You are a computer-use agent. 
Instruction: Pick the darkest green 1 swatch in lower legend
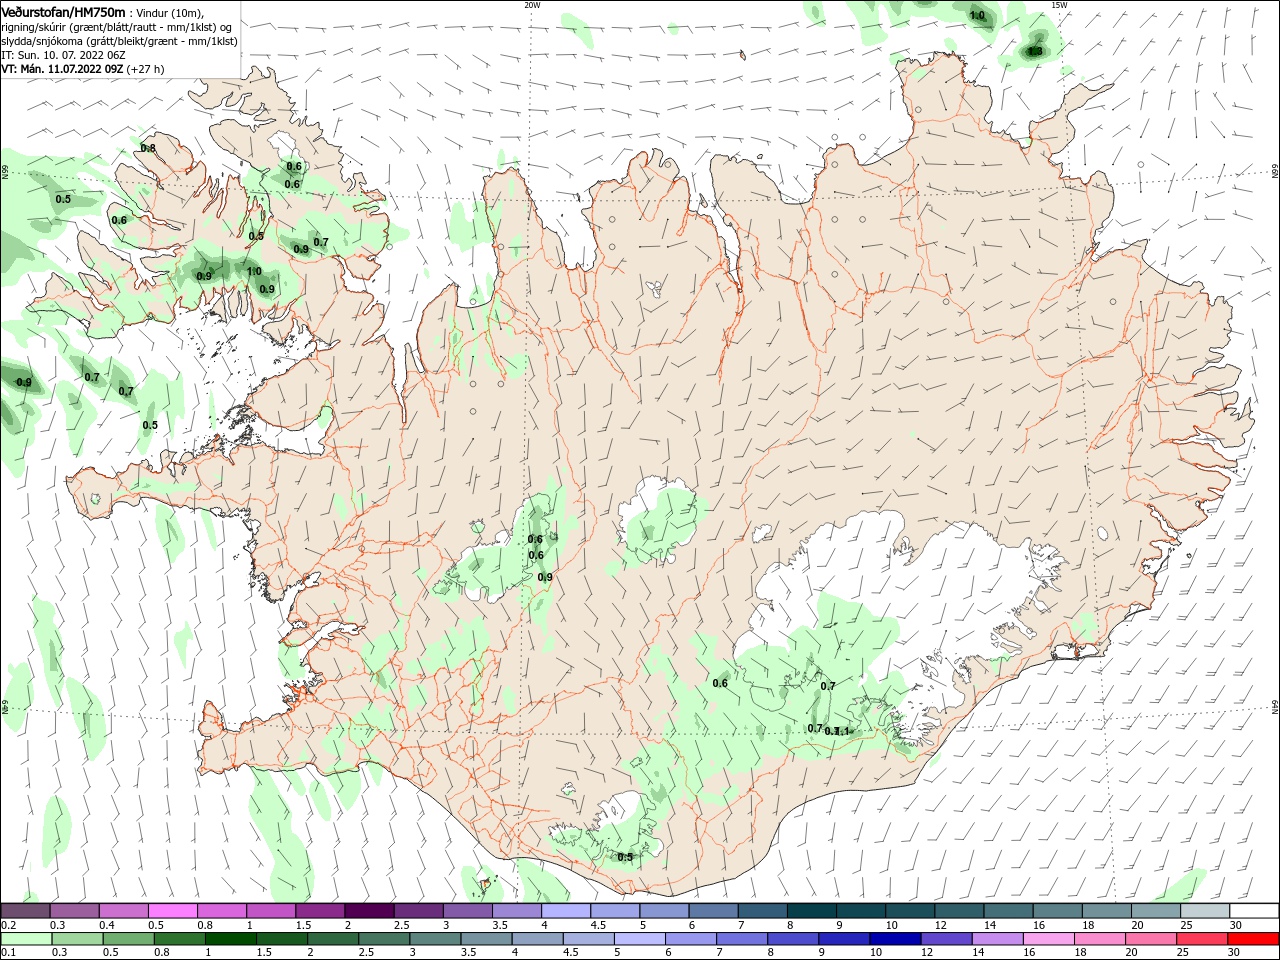click(231, 938)
